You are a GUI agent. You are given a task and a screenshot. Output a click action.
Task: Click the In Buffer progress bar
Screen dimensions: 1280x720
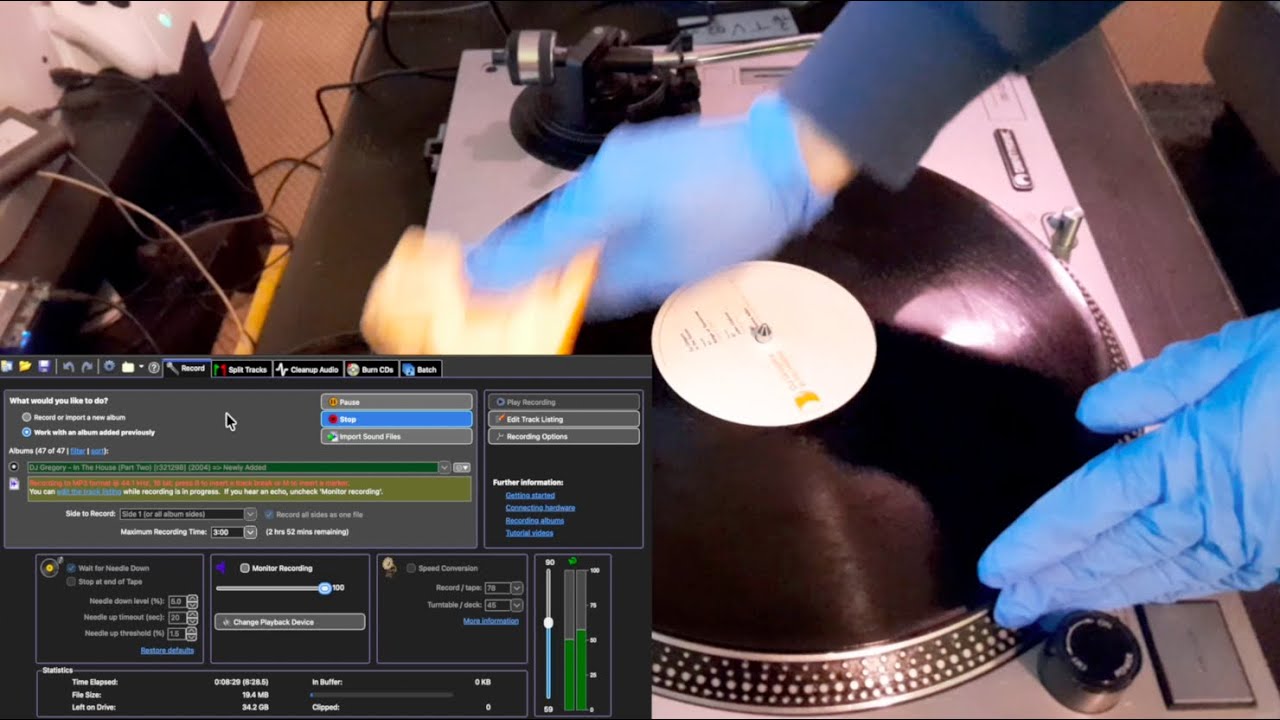tap(381, 694)
